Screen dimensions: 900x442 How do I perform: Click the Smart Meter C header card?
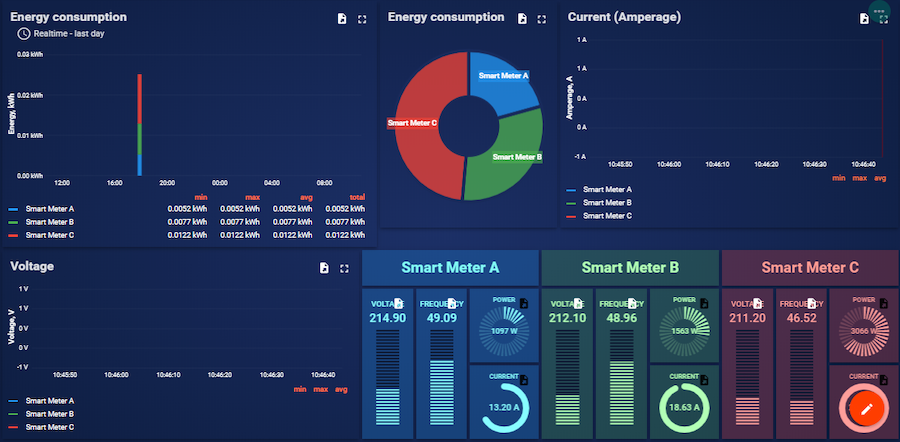809,267
